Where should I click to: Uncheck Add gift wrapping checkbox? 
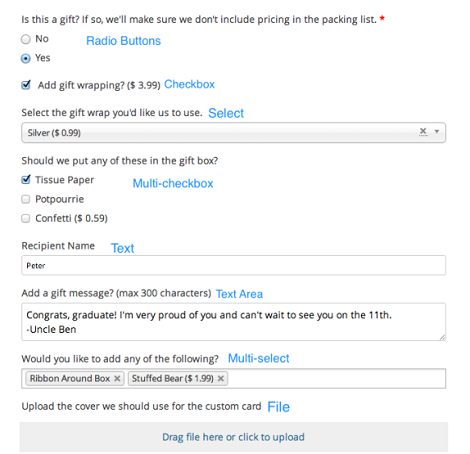pyautogui.click(x=26, y=85)
